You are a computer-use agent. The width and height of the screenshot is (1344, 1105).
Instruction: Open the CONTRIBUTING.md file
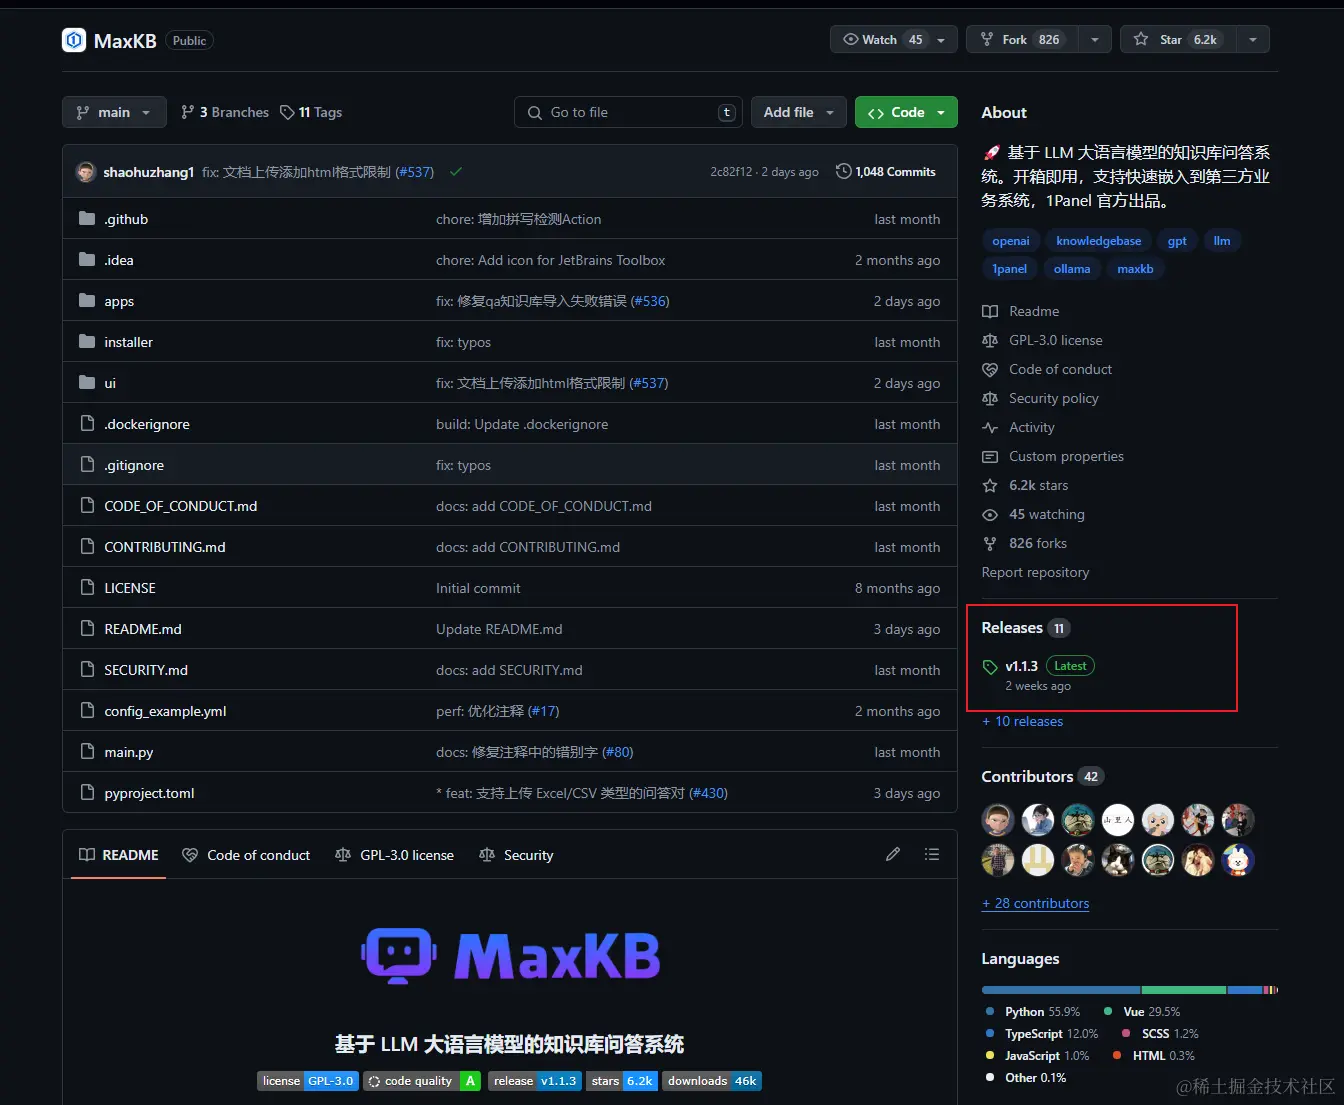(165, 547)
